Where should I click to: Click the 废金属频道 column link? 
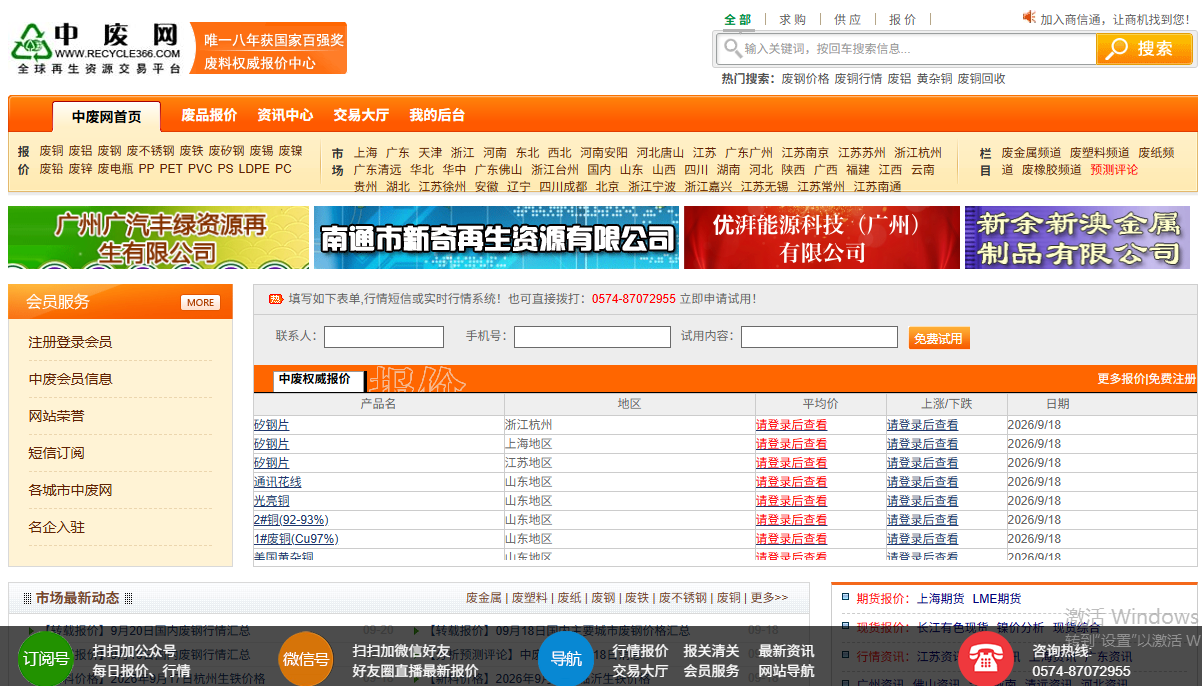pos(1031,153)
